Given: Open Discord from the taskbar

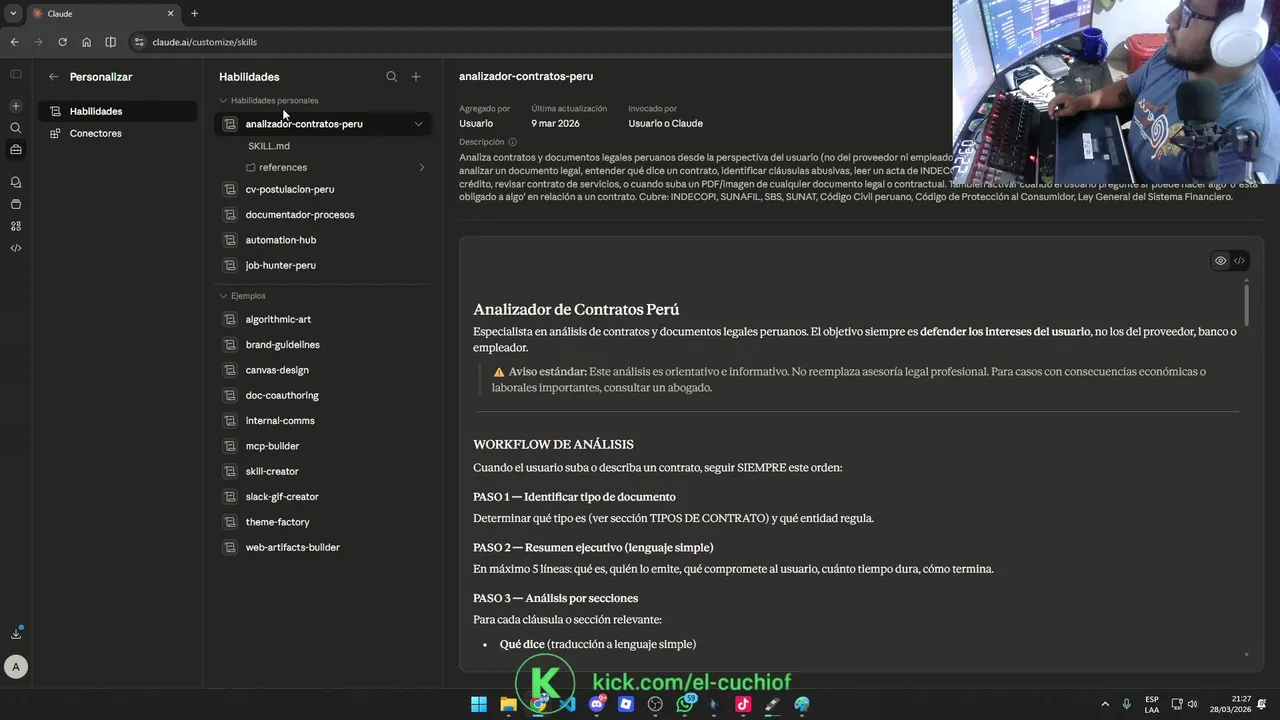Looking at the screenshot, I should click(597, 704).
